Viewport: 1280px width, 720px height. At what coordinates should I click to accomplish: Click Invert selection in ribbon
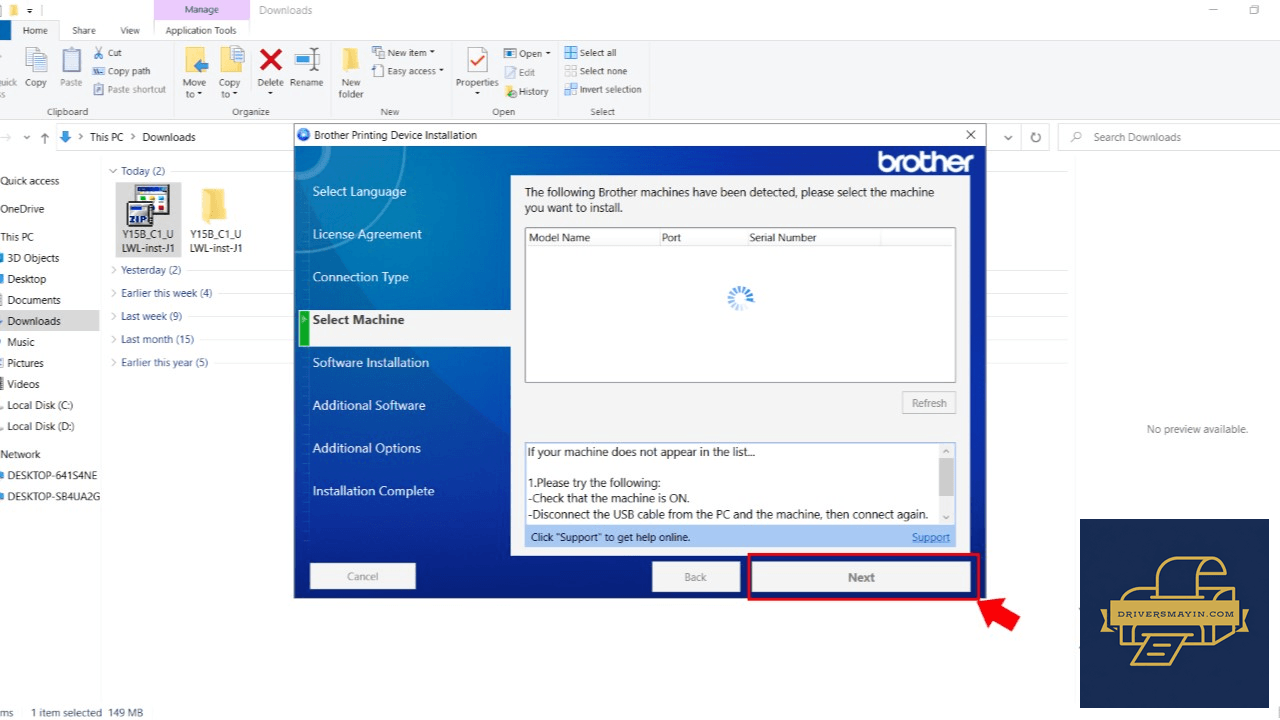click(603, 89)
